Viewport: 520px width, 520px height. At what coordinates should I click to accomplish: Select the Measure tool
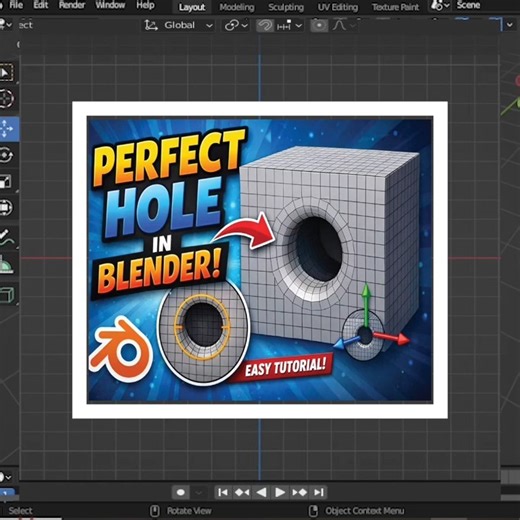[x=6, y=265]
